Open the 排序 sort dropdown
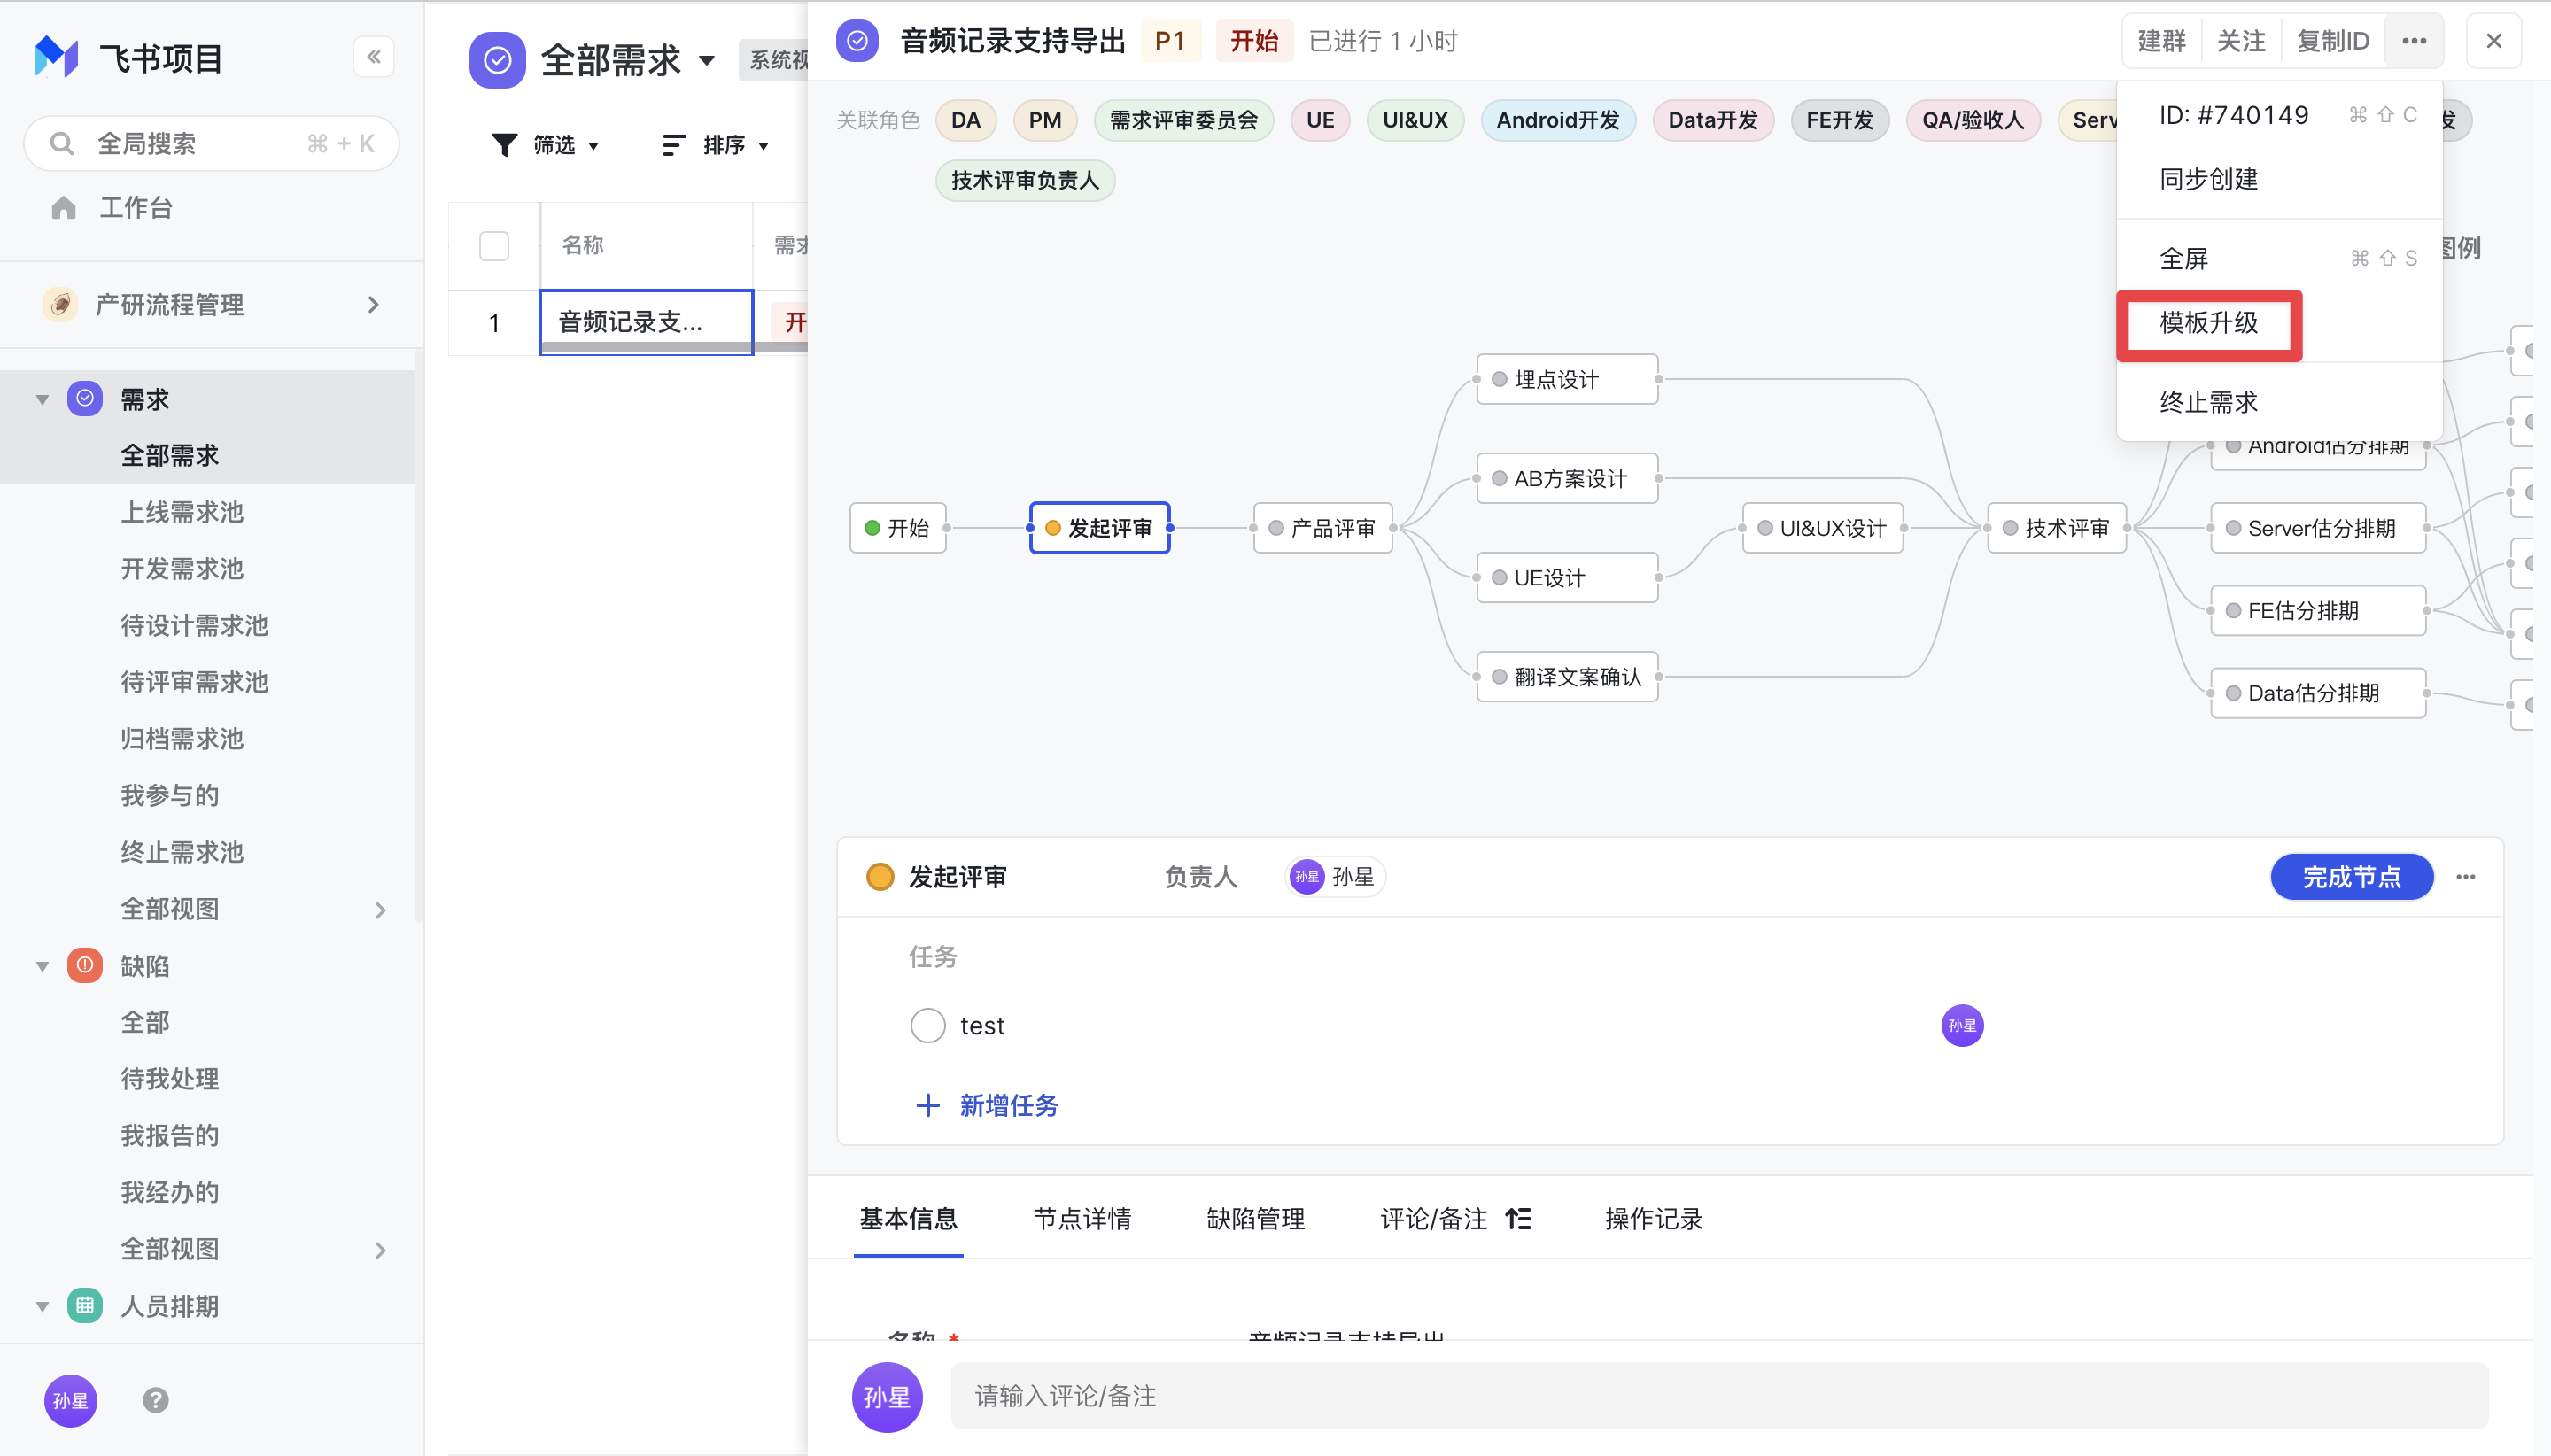The width and height of the screenshot is (2551, 1456). [x=716, y=145]
